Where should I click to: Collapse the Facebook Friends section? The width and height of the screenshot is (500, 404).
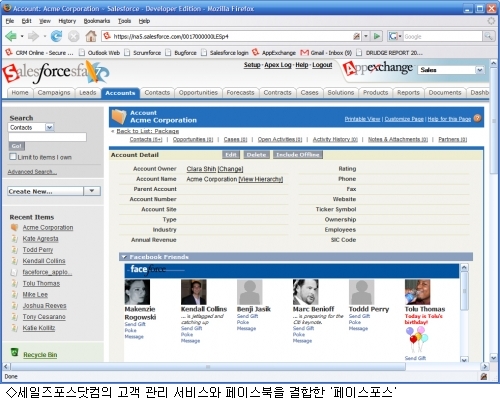124,257
